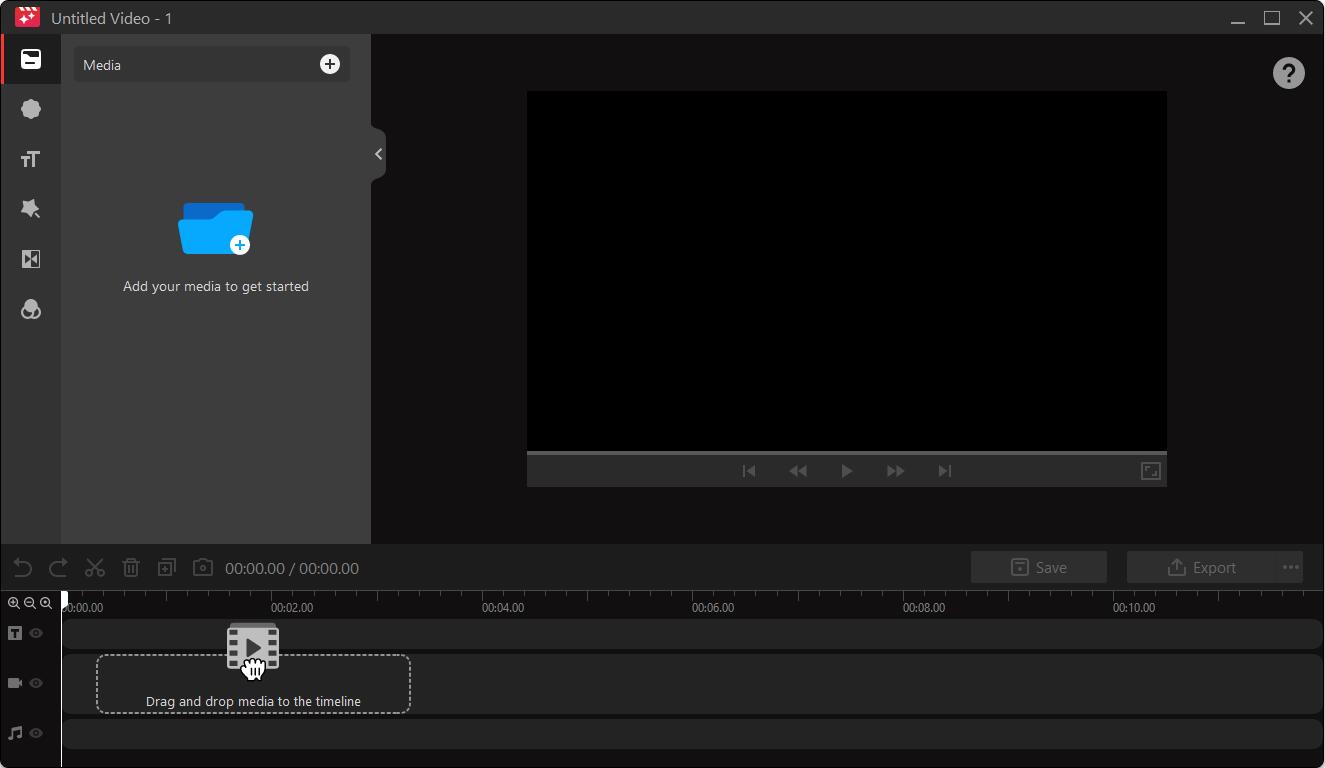Open export options three-dot menu
The image size is (1325, 768).
point(1290,567)
